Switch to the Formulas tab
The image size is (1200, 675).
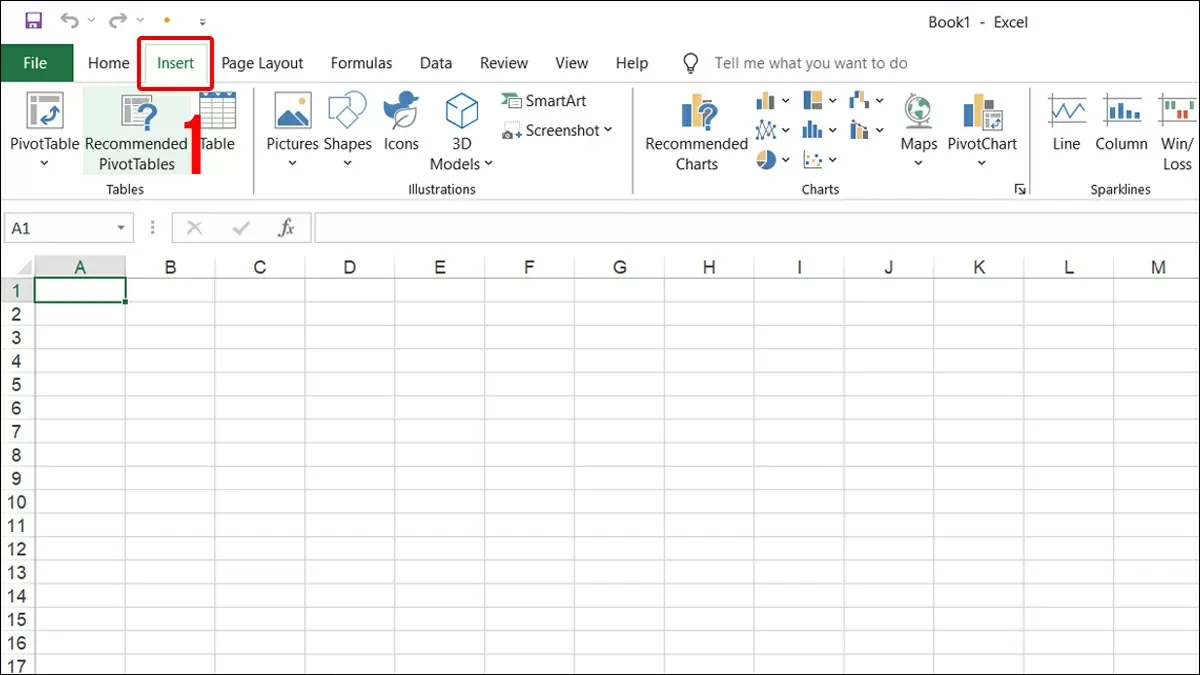pyautogui.click(x=361, y=62)
